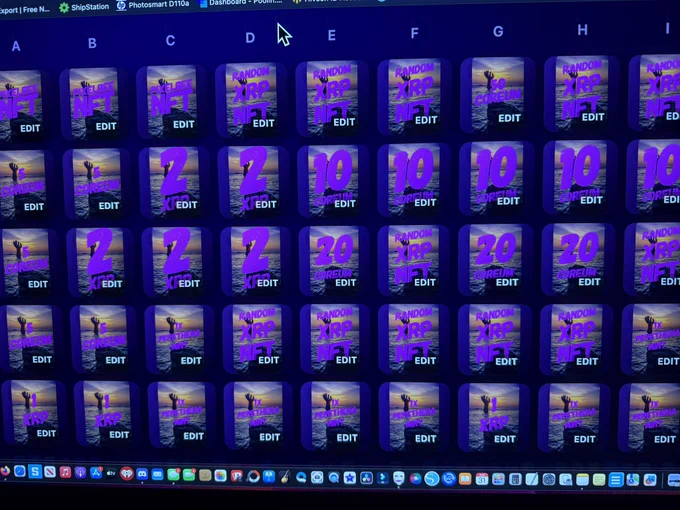Launch Keynote from the dock
The height and width of the screenshot is (510, 680).
point(269,477)
